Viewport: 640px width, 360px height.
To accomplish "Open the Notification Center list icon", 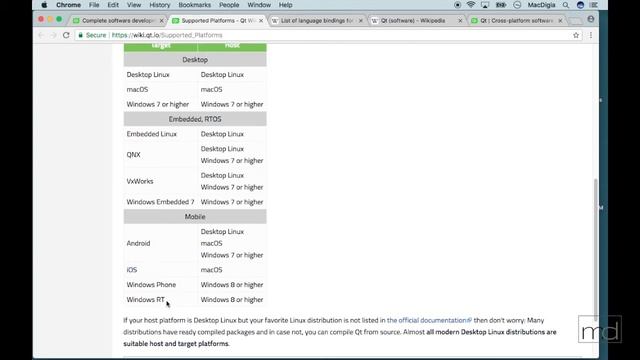I will point(594,5).
